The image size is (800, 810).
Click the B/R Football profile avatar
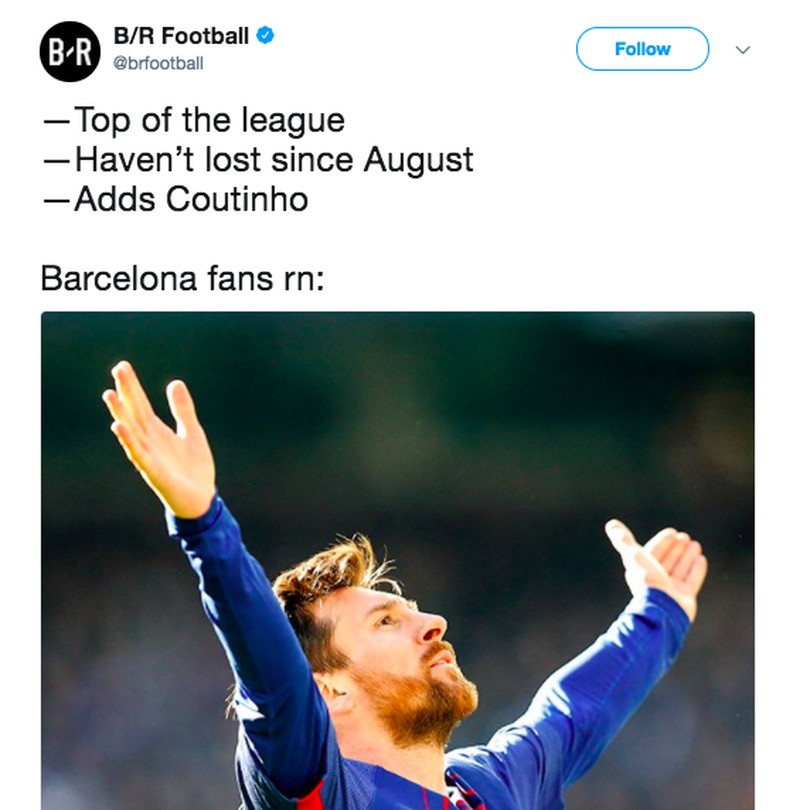[70, 50]
